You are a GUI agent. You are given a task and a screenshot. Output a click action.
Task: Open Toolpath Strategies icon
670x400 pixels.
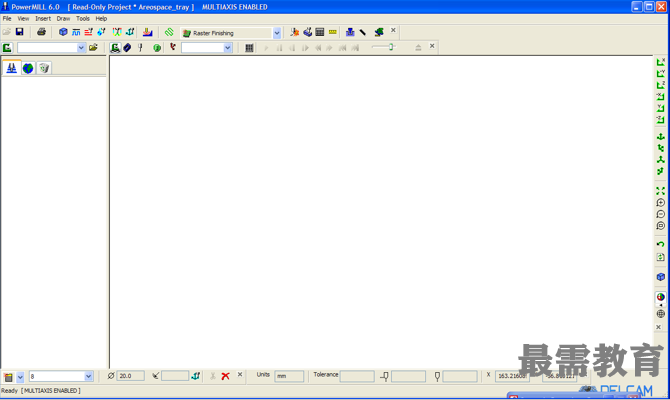[147, 32]
